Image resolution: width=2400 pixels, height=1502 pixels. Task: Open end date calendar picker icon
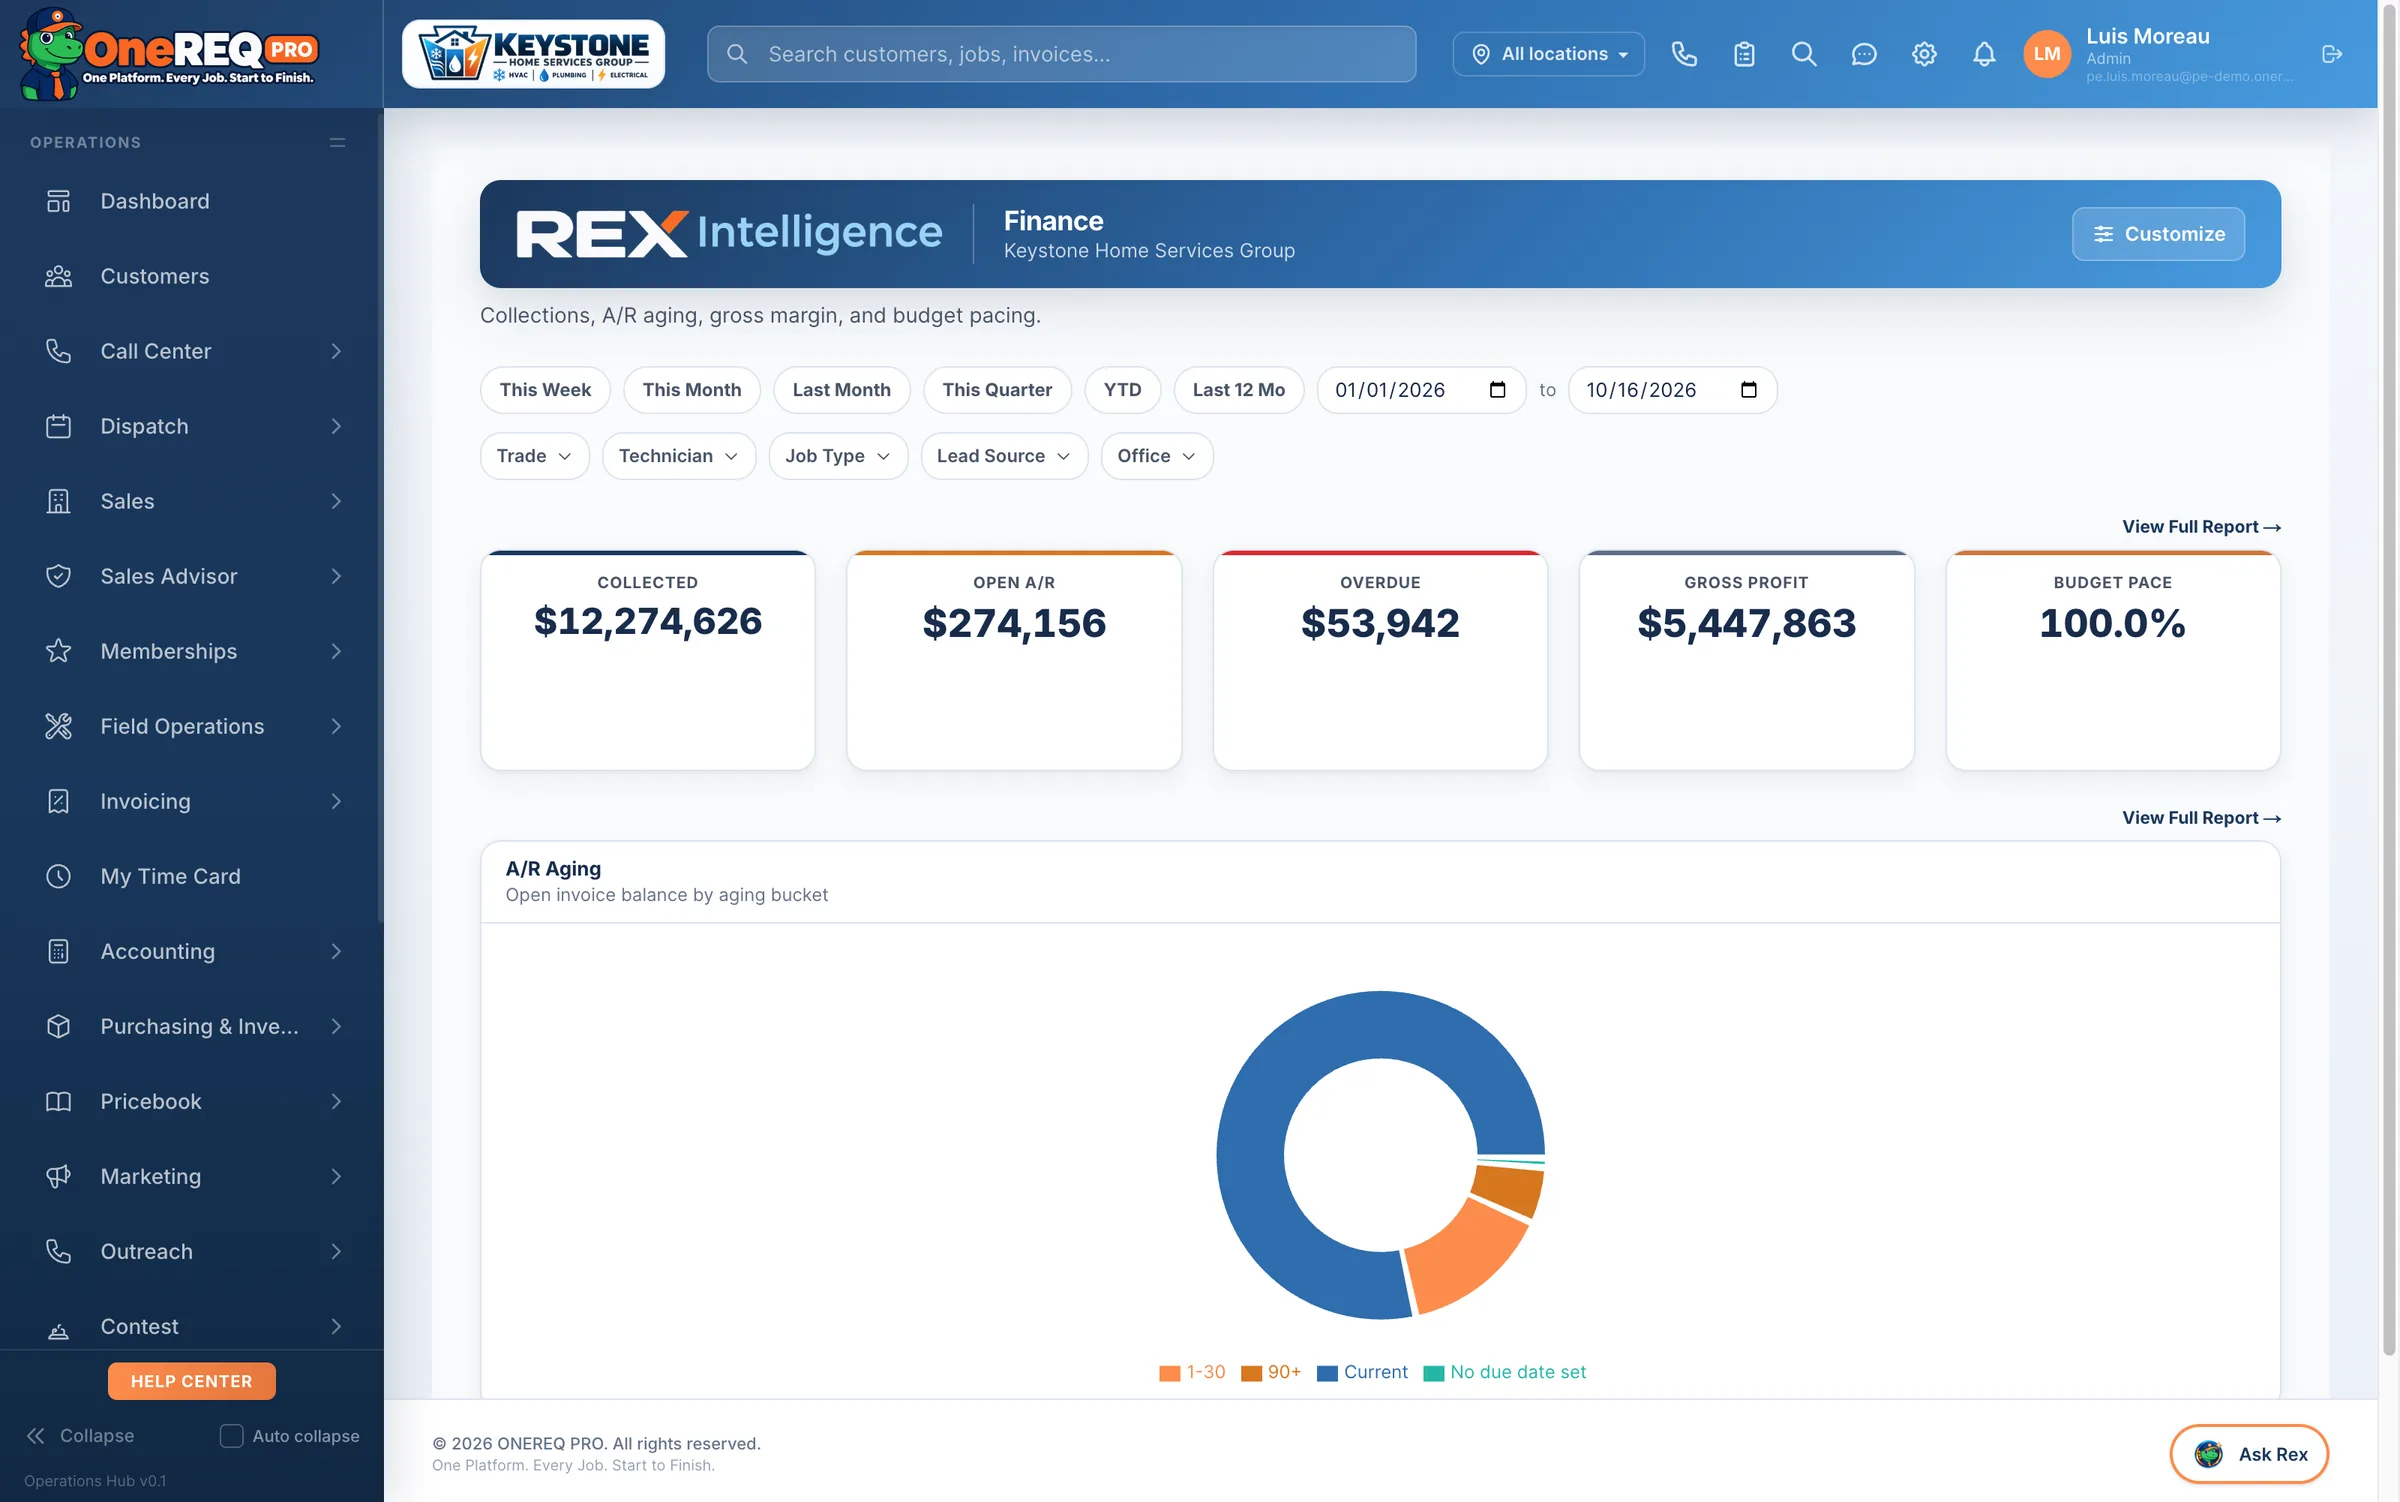coord(1748,390)
